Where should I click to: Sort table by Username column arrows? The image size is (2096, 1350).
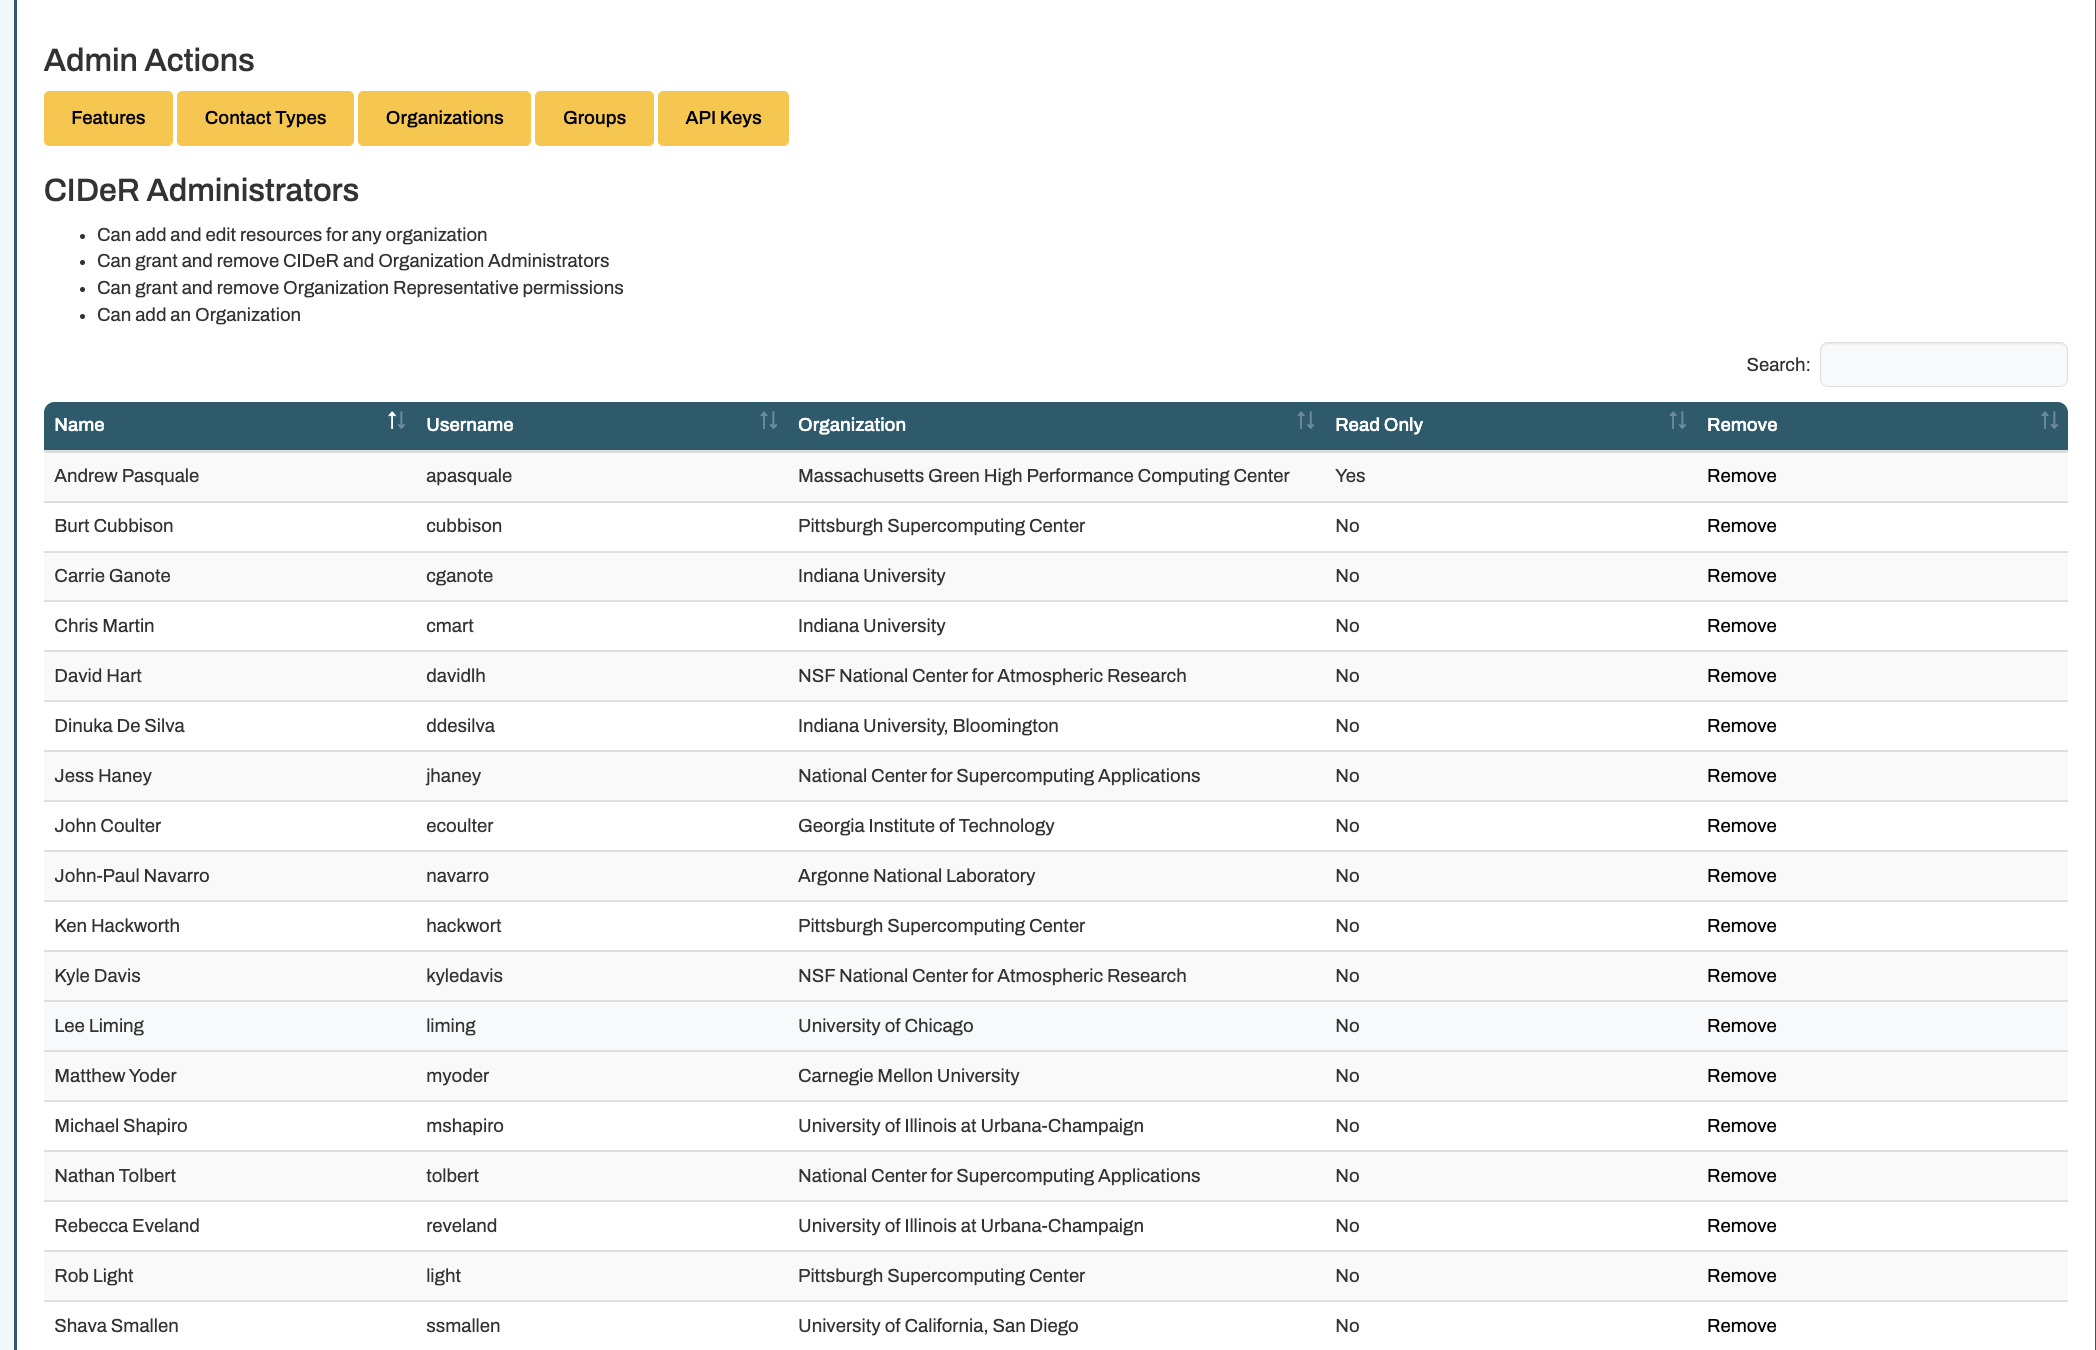point(768,421)
